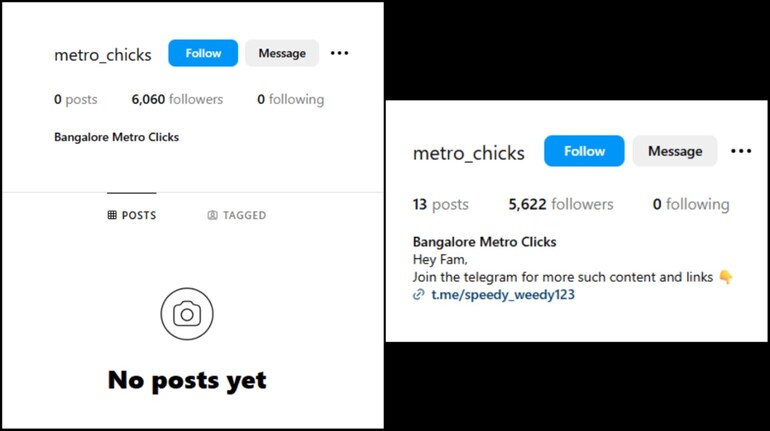Open 0 following list on right profile

click(691, 204)
